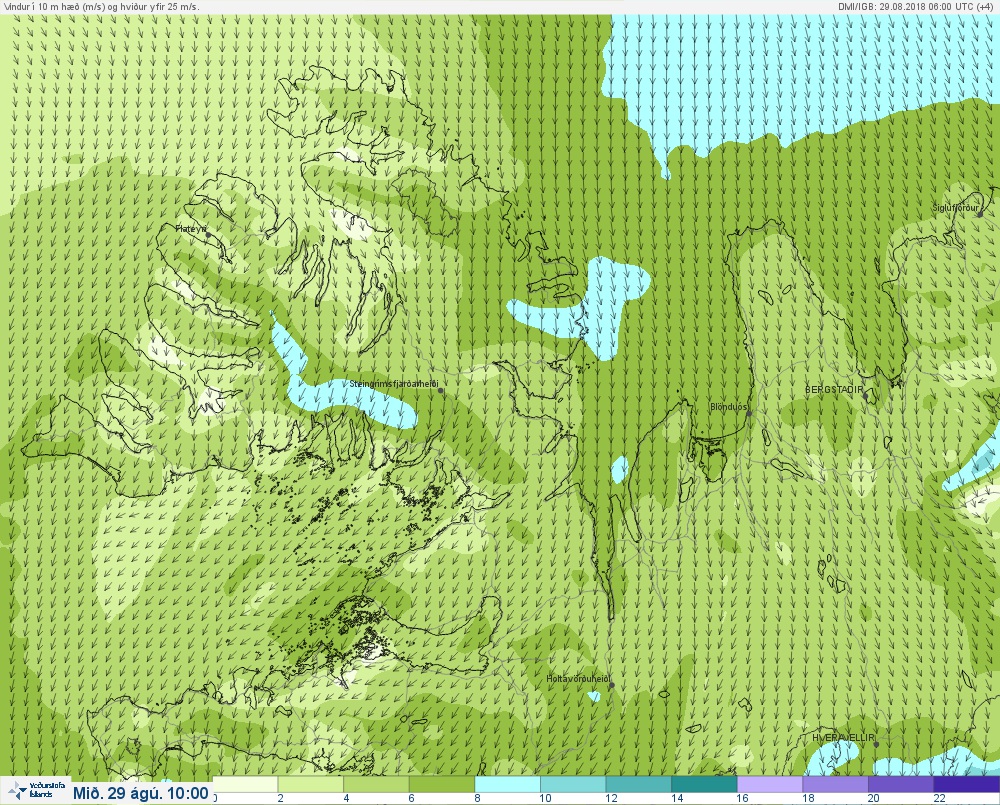Click the legend value '20'
The height and width of the screenshot is (805, 1000).
point(873,798)
